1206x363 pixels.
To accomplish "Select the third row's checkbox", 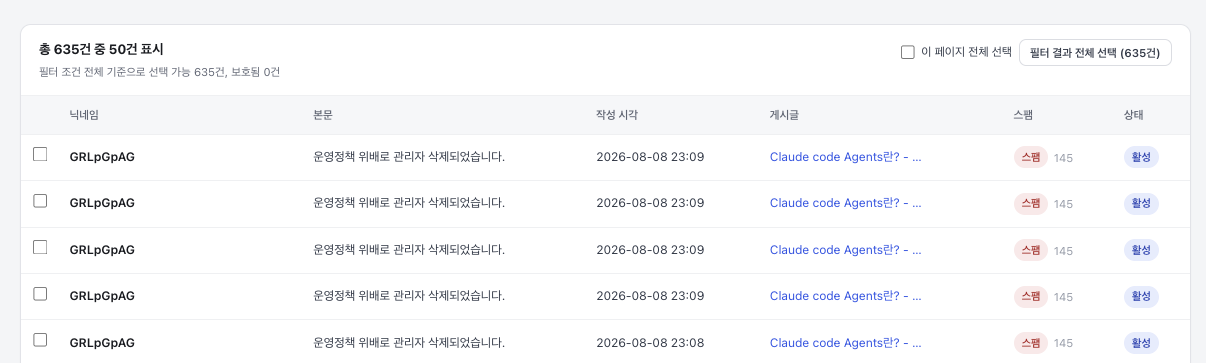I will [x=40, y=247].
